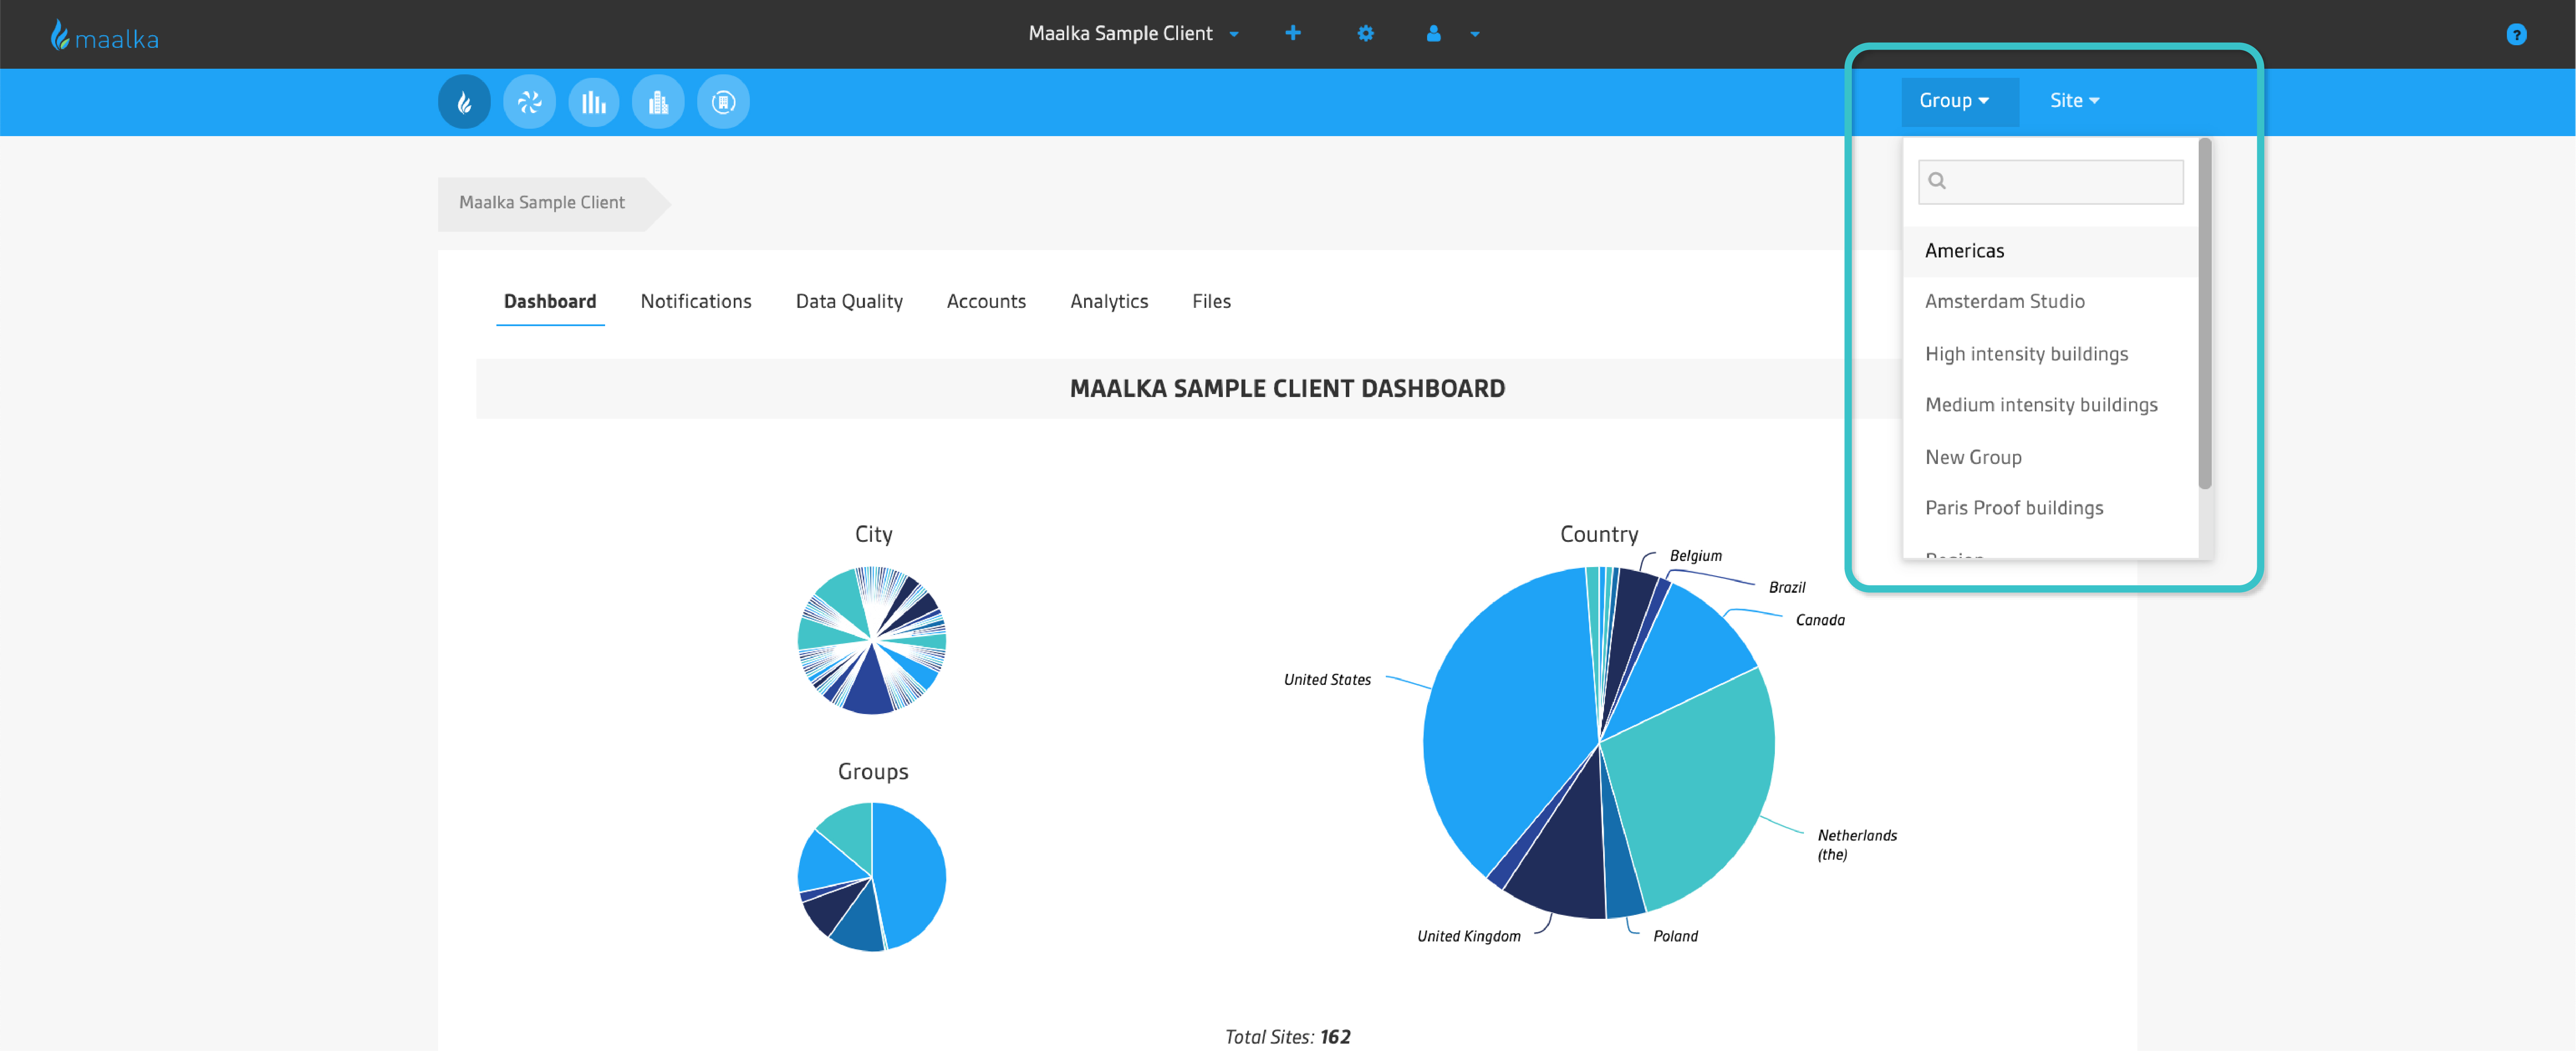2576x1051 pixels.
Task: Click the Canada chart label
Action: [x=1820, y=620]
